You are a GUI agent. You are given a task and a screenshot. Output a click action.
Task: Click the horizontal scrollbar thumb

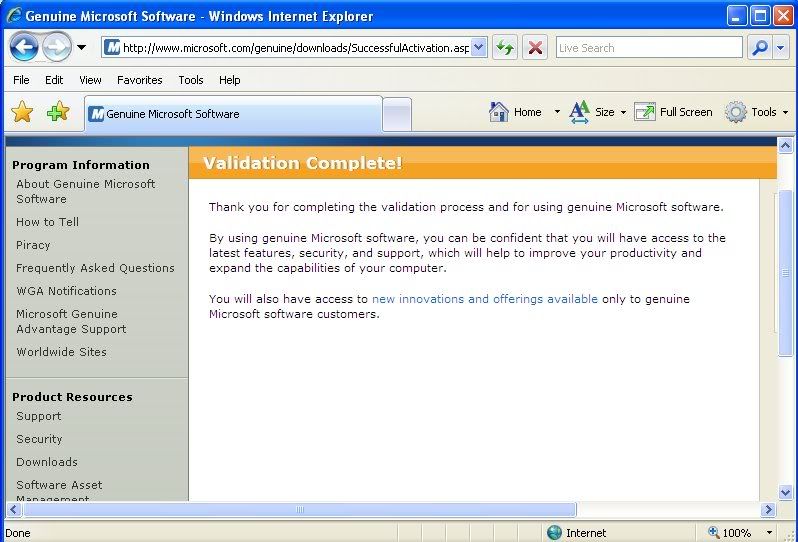(300, 509)
